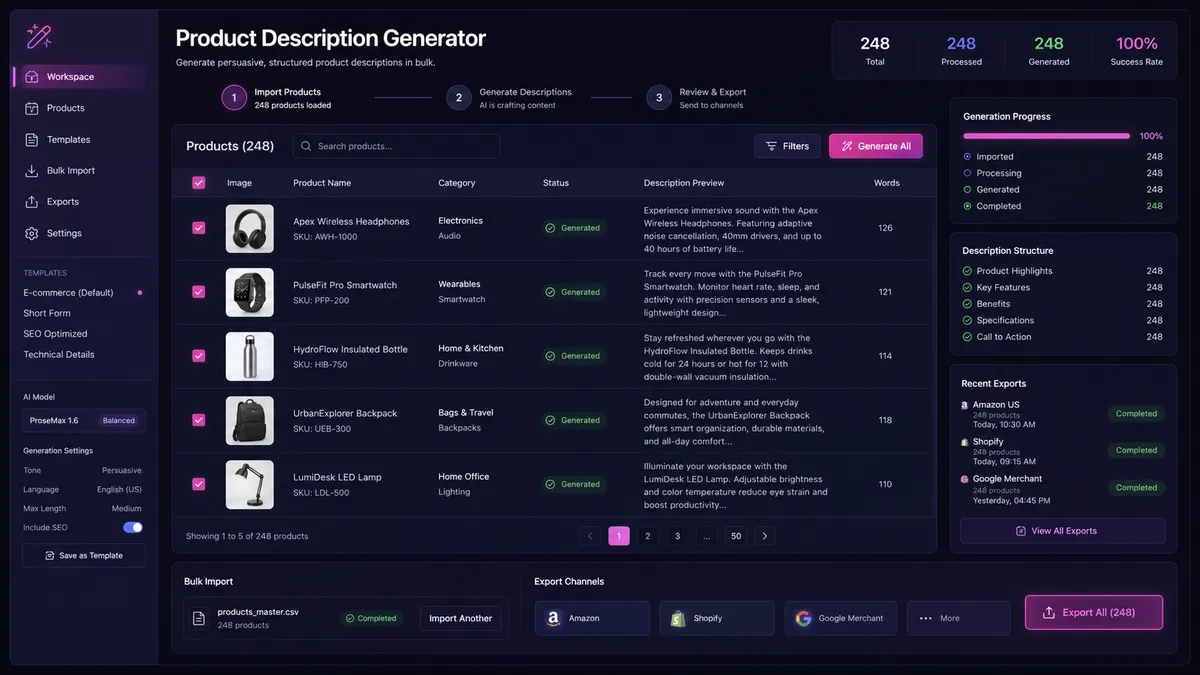The height and width of the screenshot is (675, 1200).
Task: Uncheck the UrbanExplorer Backpack row checkbox
Action: (x=198, y=420)
